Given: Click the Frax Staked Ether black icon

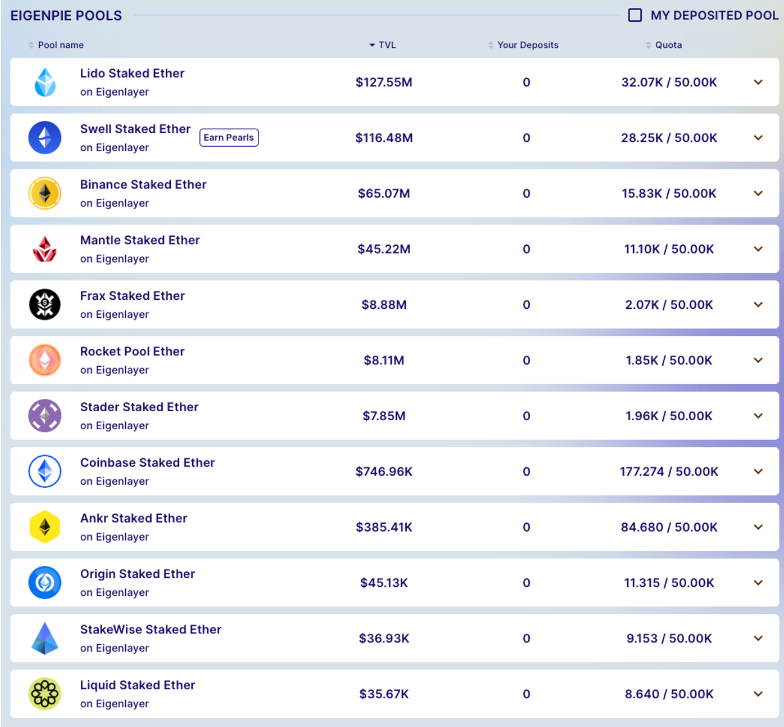Looking at the screenshot, I should tap(45, 304).
